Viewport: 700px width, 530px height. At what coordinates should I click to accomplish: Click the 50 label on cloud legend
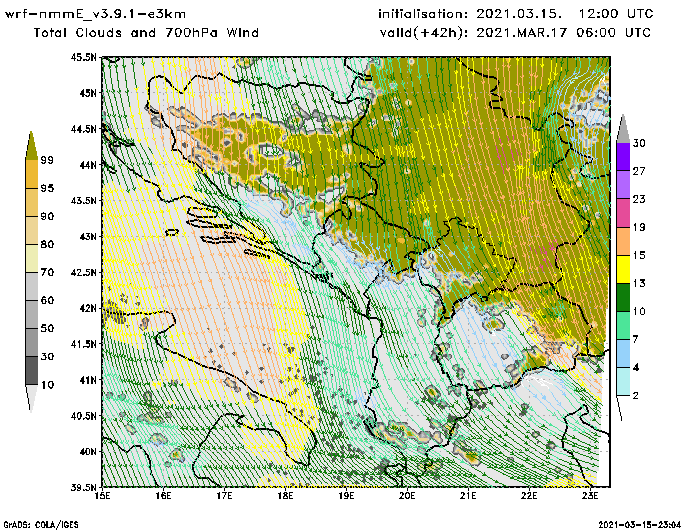click(x=47, y=329)
